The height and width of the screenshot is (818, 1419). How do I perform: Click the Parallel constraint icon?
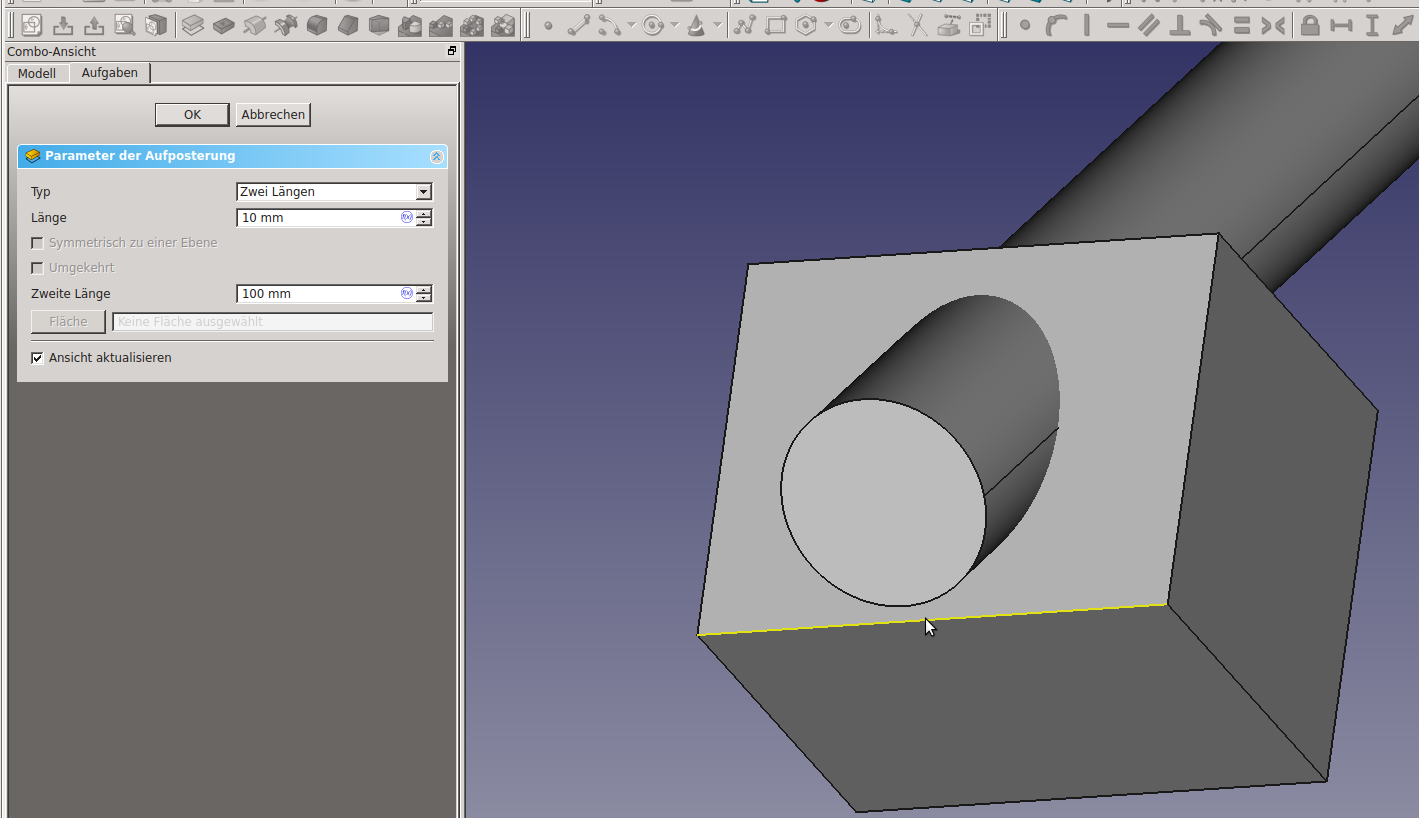[x=1149, y=26]
